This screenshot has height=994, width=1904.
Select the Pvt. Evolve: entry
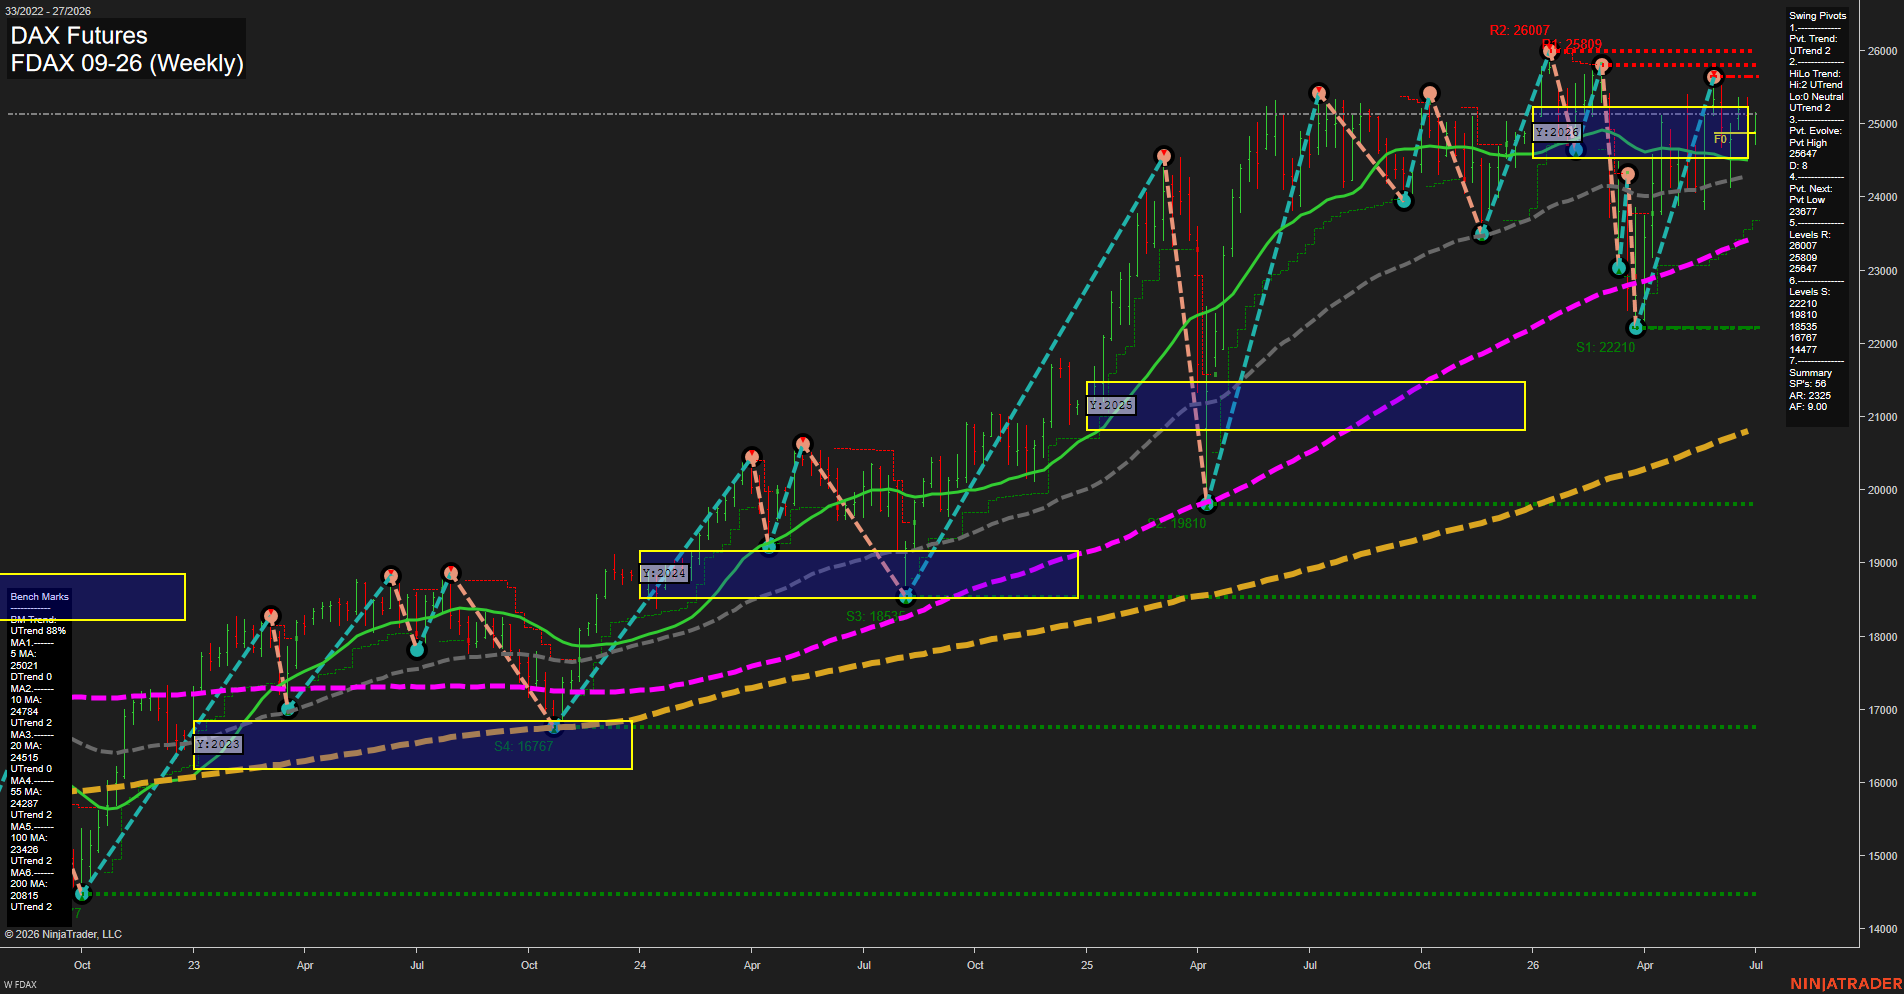[x=1815, y=131]
